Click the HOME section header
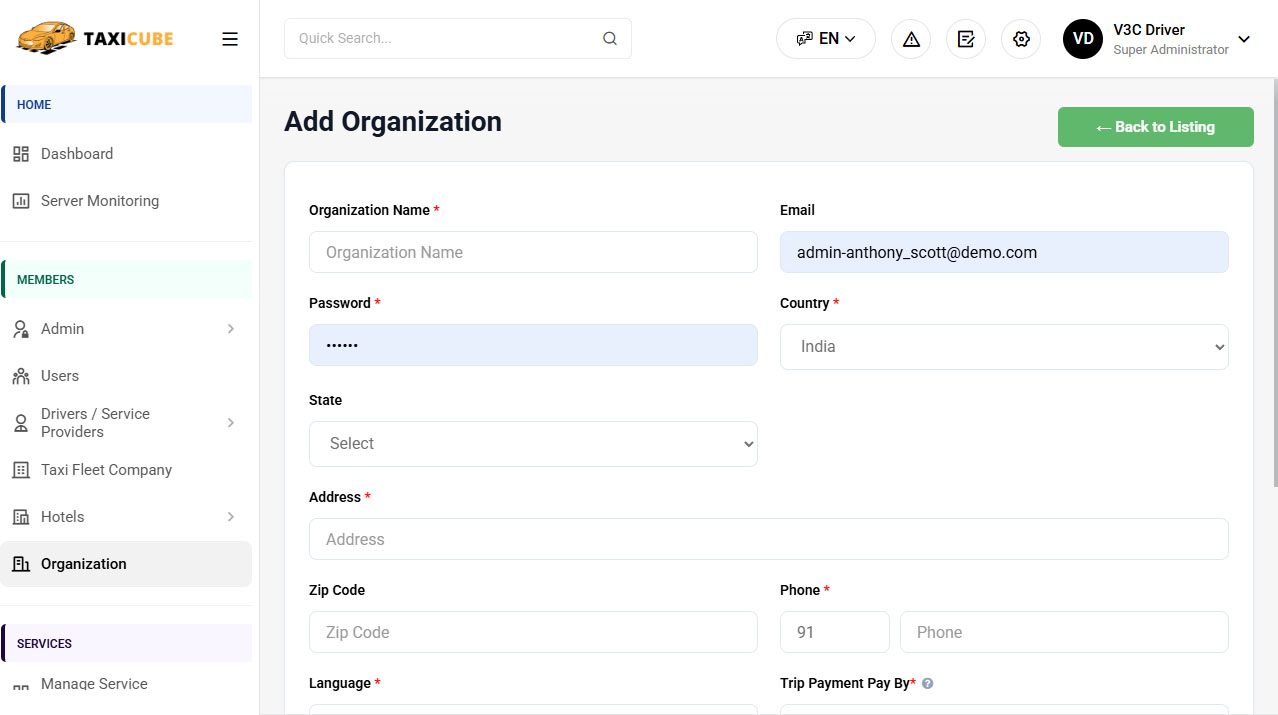Screen dimensions: 1278x715 [126, 104]
